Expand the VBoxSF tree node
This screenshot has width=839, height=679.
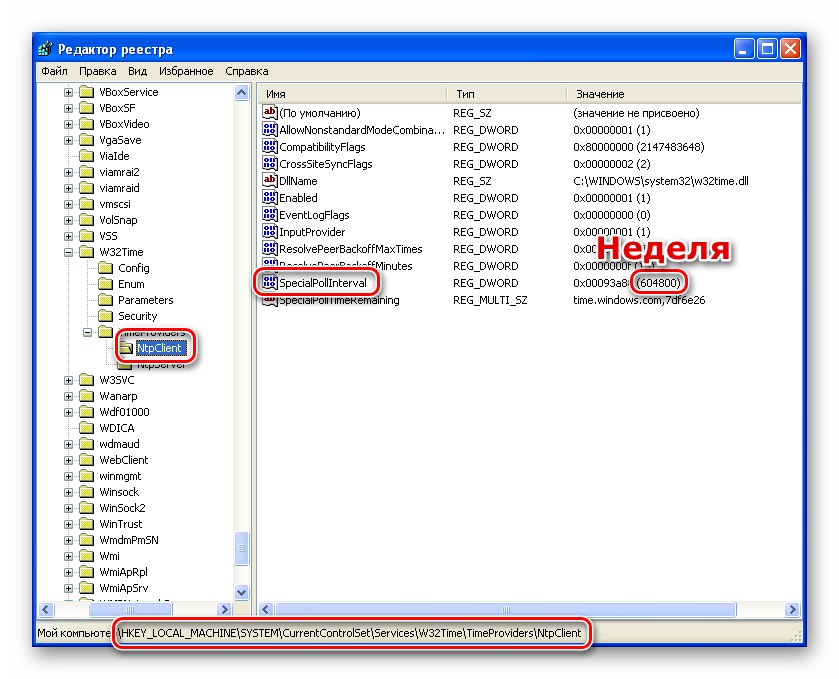pyautogui.click(x=68, y=108)
